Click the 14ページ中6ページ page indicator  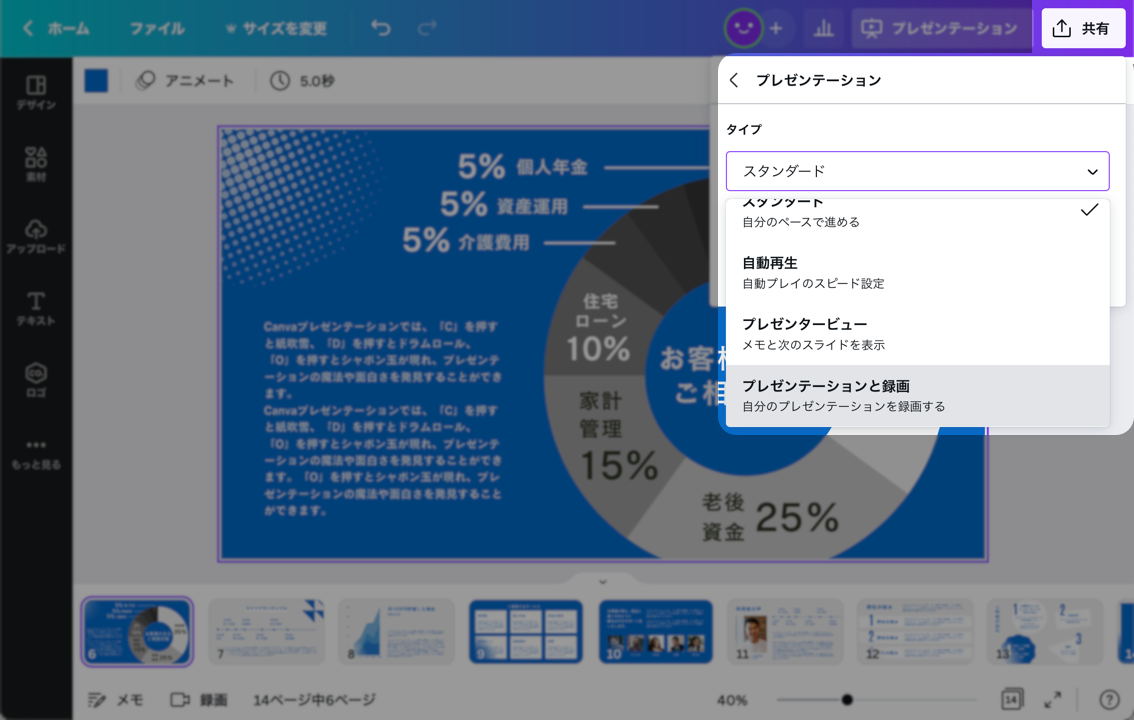click(x=314, y=700)
